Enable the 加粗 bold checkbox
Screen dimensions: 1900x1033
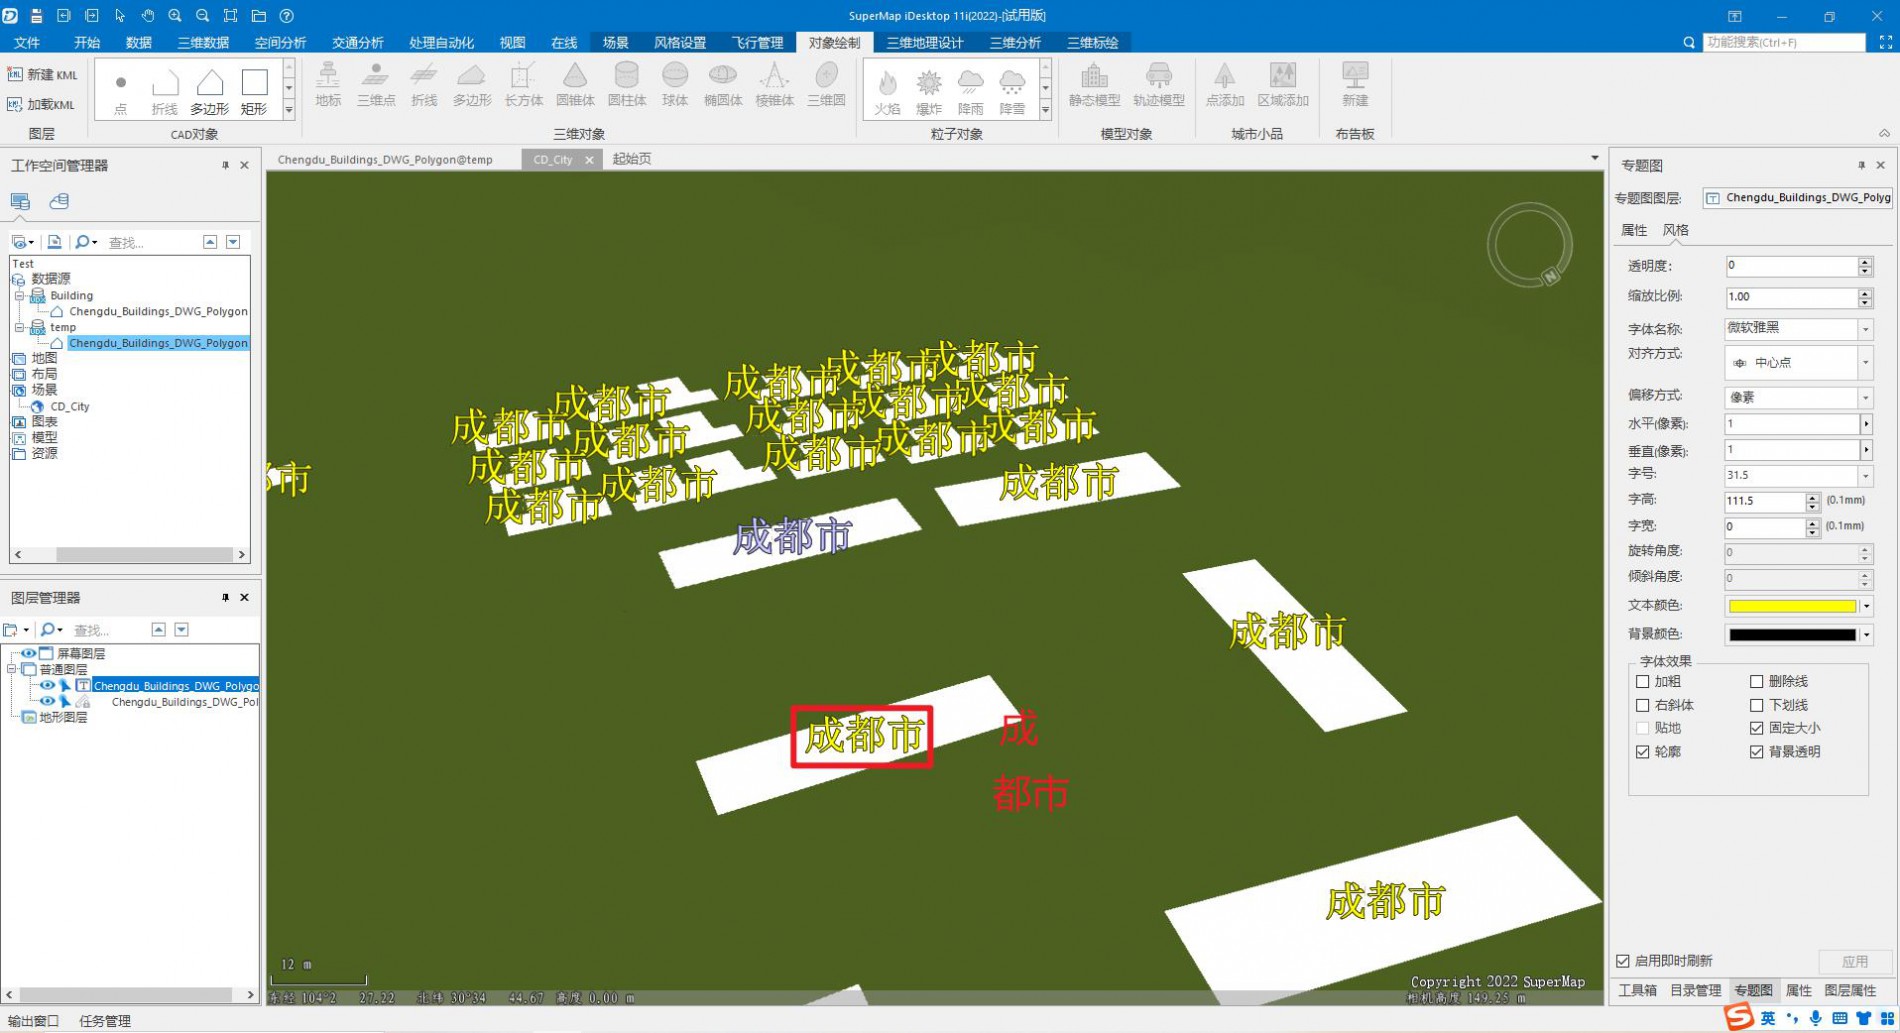(1642, 682)
